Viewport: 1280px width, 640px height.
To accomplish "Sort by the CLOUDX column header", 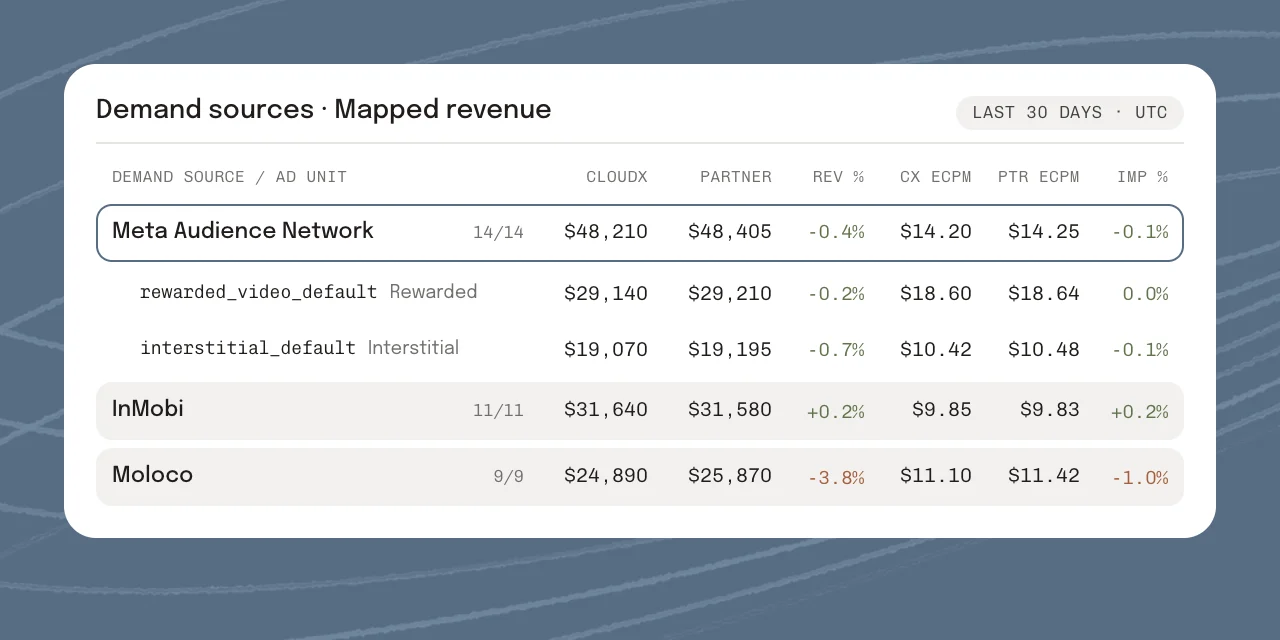I will pyautogui.click(x=617, y=177).
